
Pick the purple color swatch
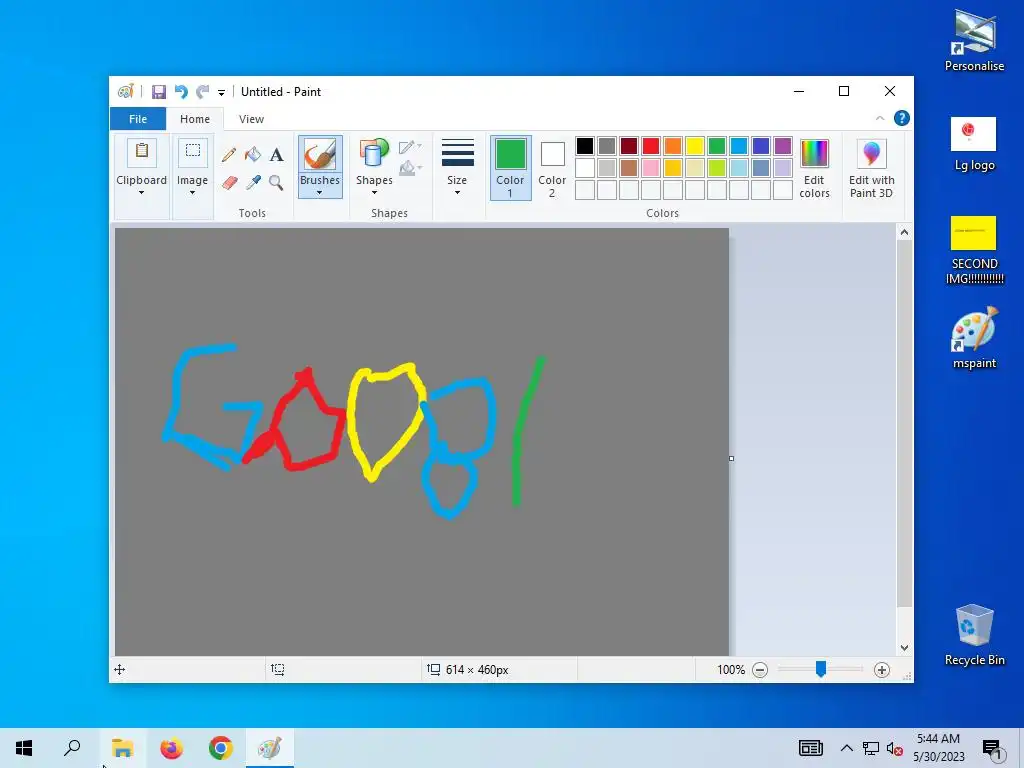tap(782, 146)
